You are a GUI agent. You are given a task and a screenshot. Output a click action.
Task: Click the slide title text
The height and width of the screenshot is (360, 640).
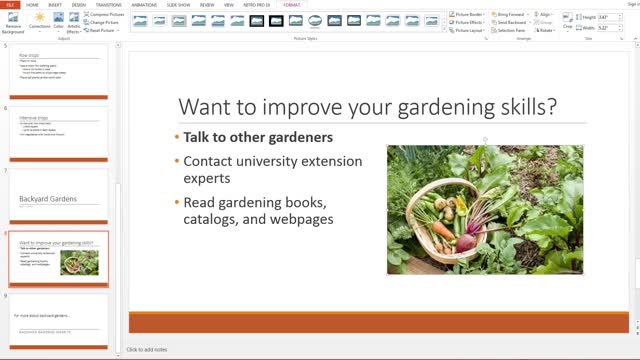367,107
